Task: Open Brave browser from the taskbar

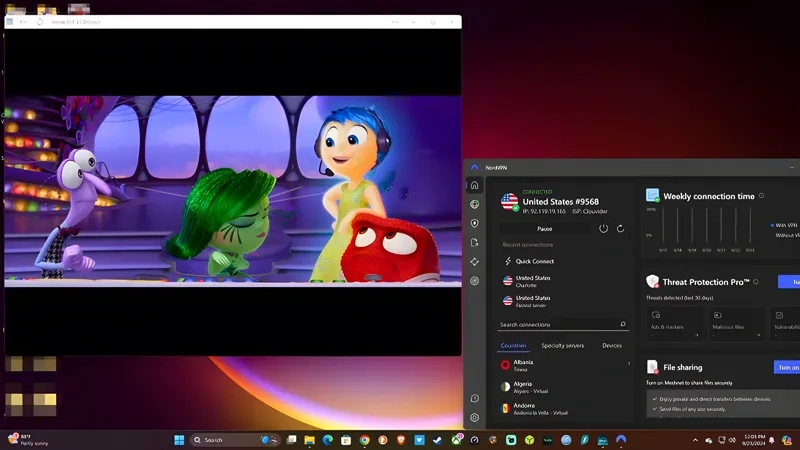Action: click(x=401, y=440)
